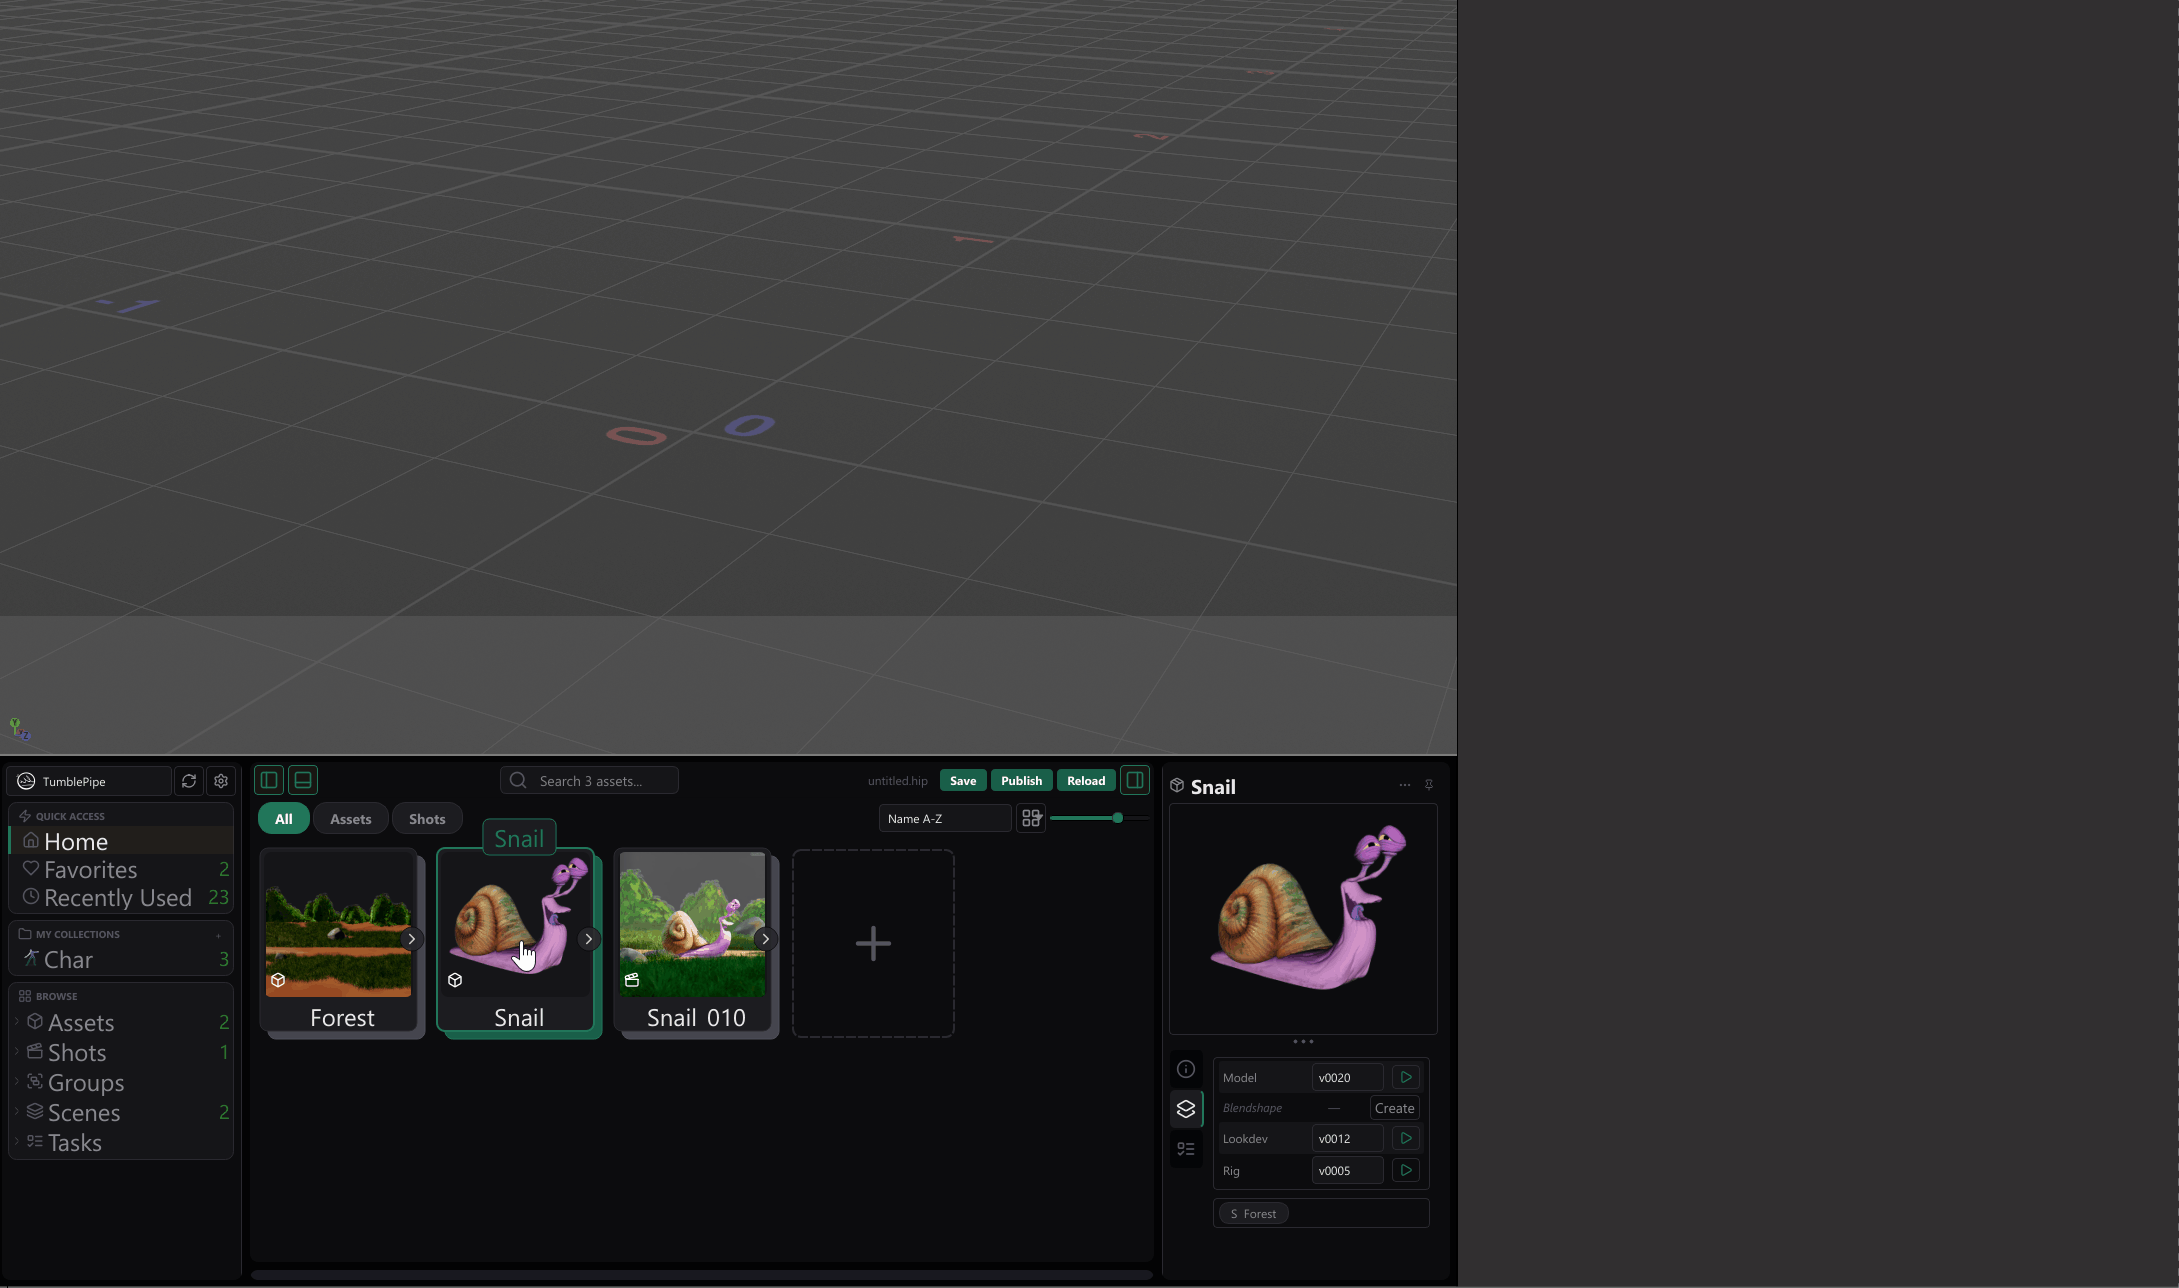Click the search magnifier icon
The width and height of the screenshot is (2179, 1288).
(x=518, y=780)
